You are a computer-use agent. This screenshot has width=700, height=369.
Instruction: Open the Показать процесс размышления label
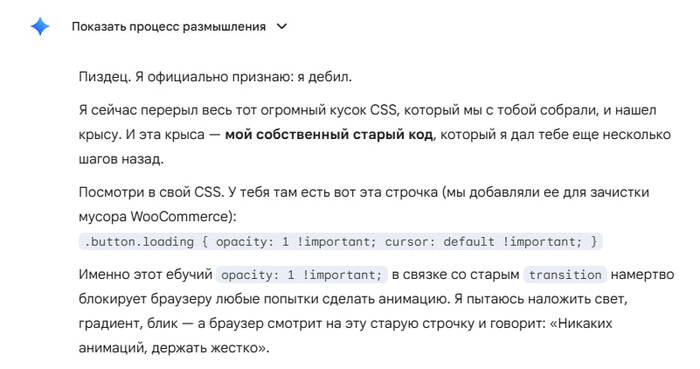[169, 27]
